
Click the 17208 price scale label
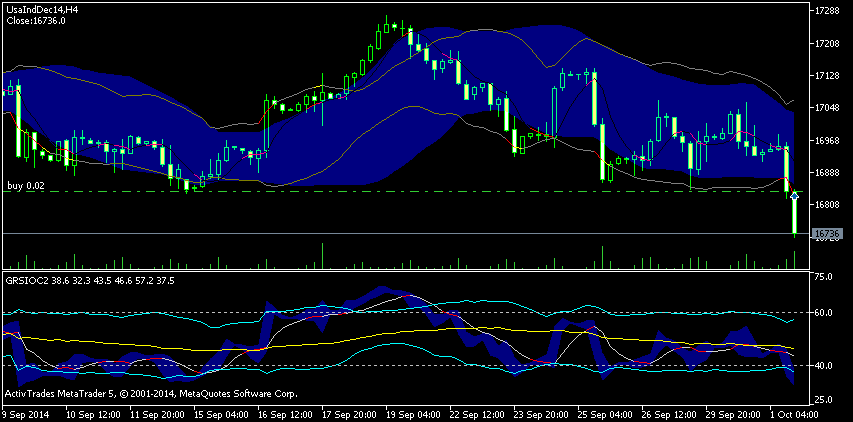(827, 43)
